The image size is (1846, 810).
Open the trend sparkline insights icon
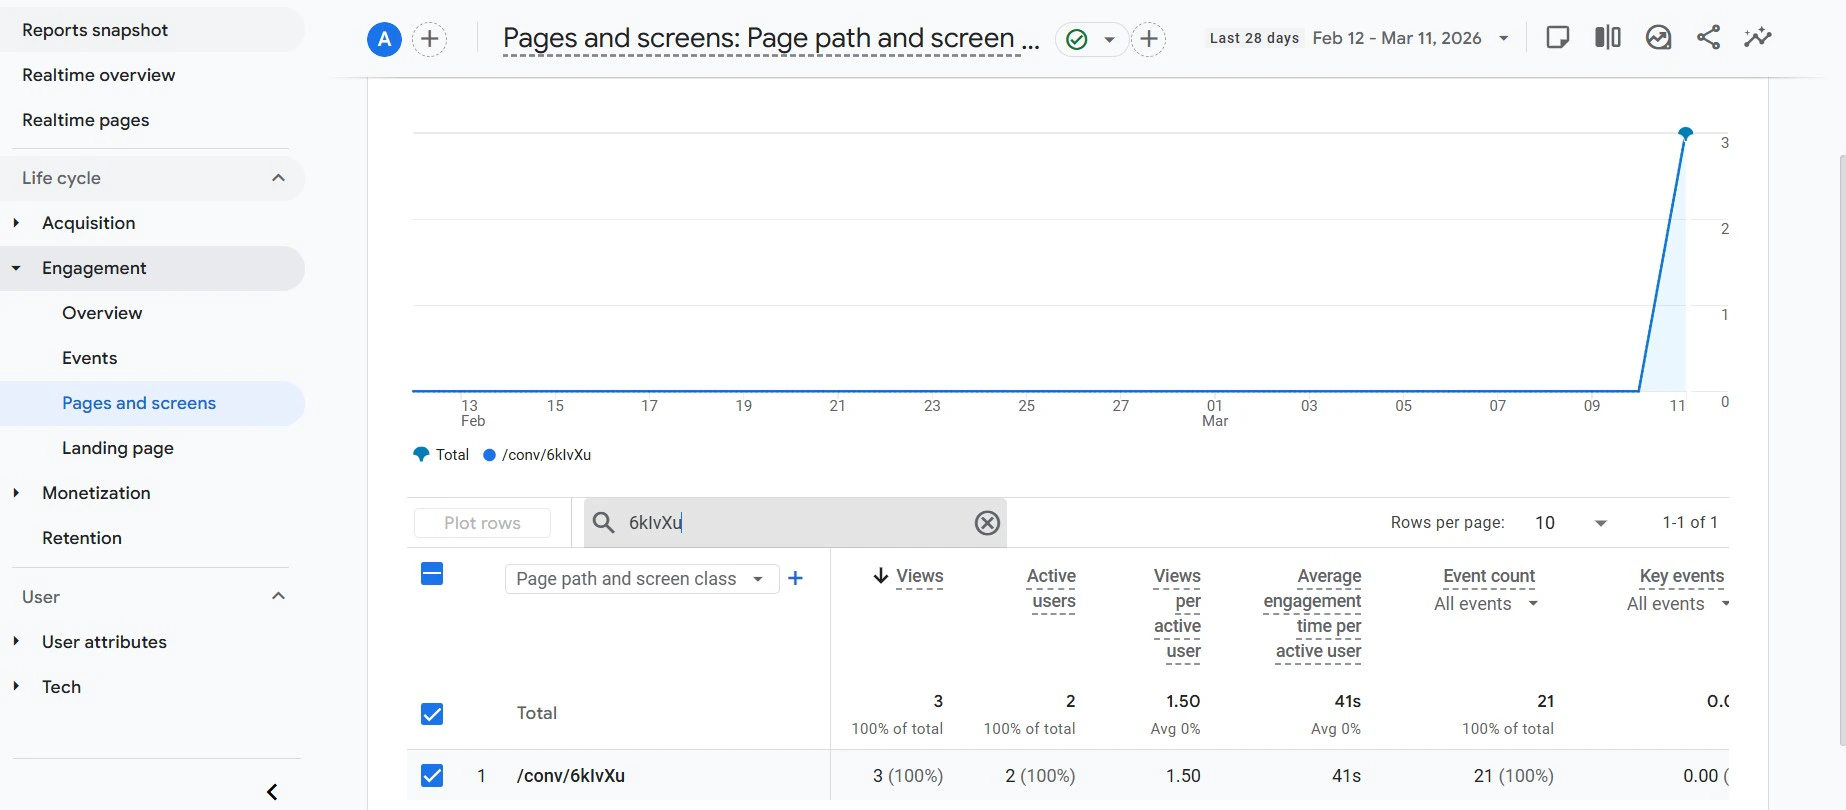1758,38
